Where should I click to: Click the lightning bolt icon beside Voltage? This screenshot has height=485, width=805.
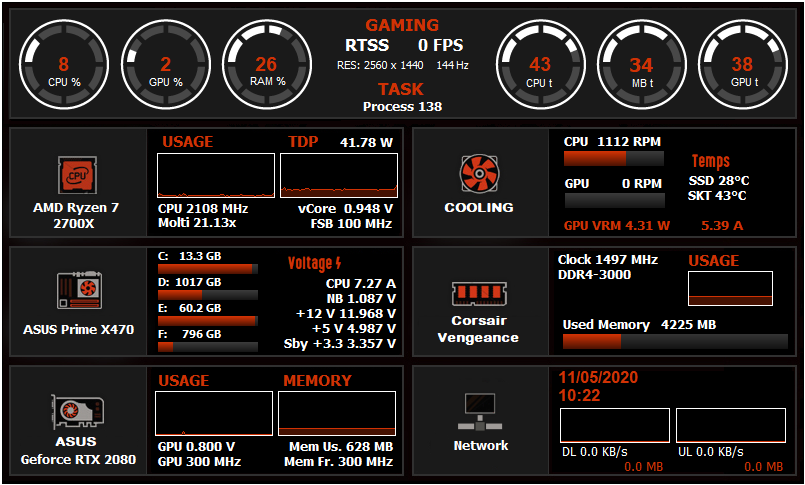point(338,263)
